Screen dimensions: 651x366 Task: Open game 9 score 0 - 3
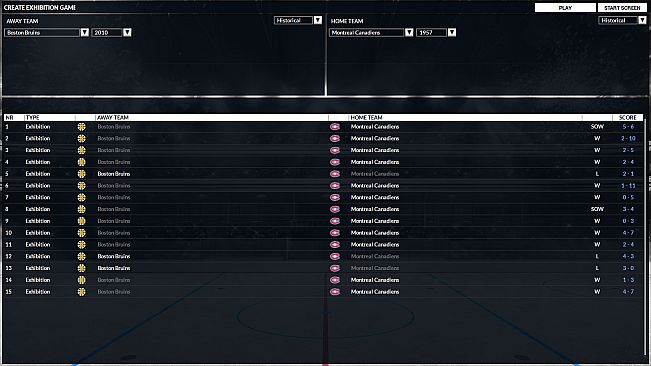(x=628, y=221)
